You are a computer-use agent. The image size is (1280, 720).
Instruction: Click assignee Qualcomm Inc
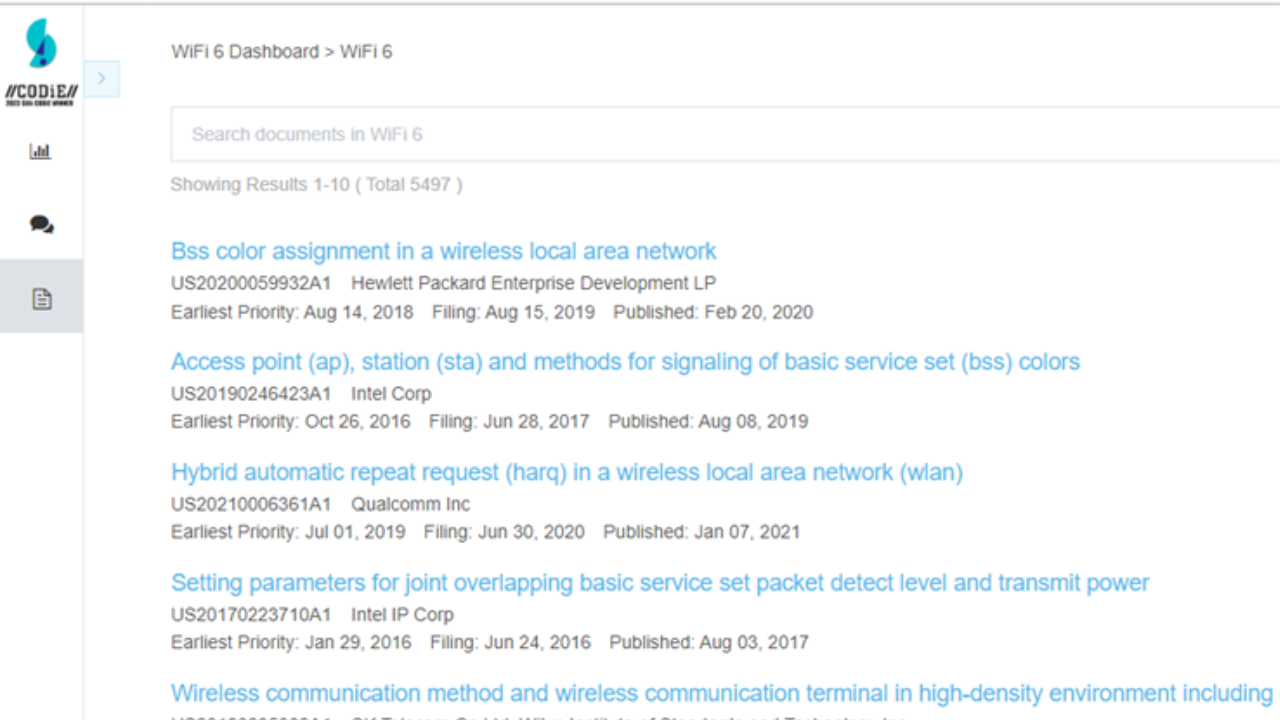(410, 504)
